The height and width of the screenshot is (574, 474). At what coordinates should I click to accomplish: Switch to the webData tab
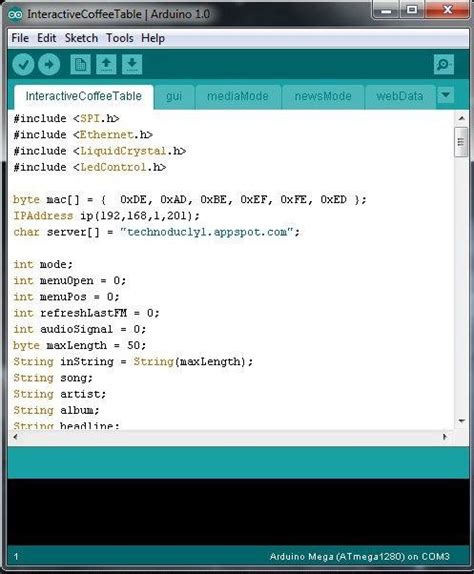point(400,97)
